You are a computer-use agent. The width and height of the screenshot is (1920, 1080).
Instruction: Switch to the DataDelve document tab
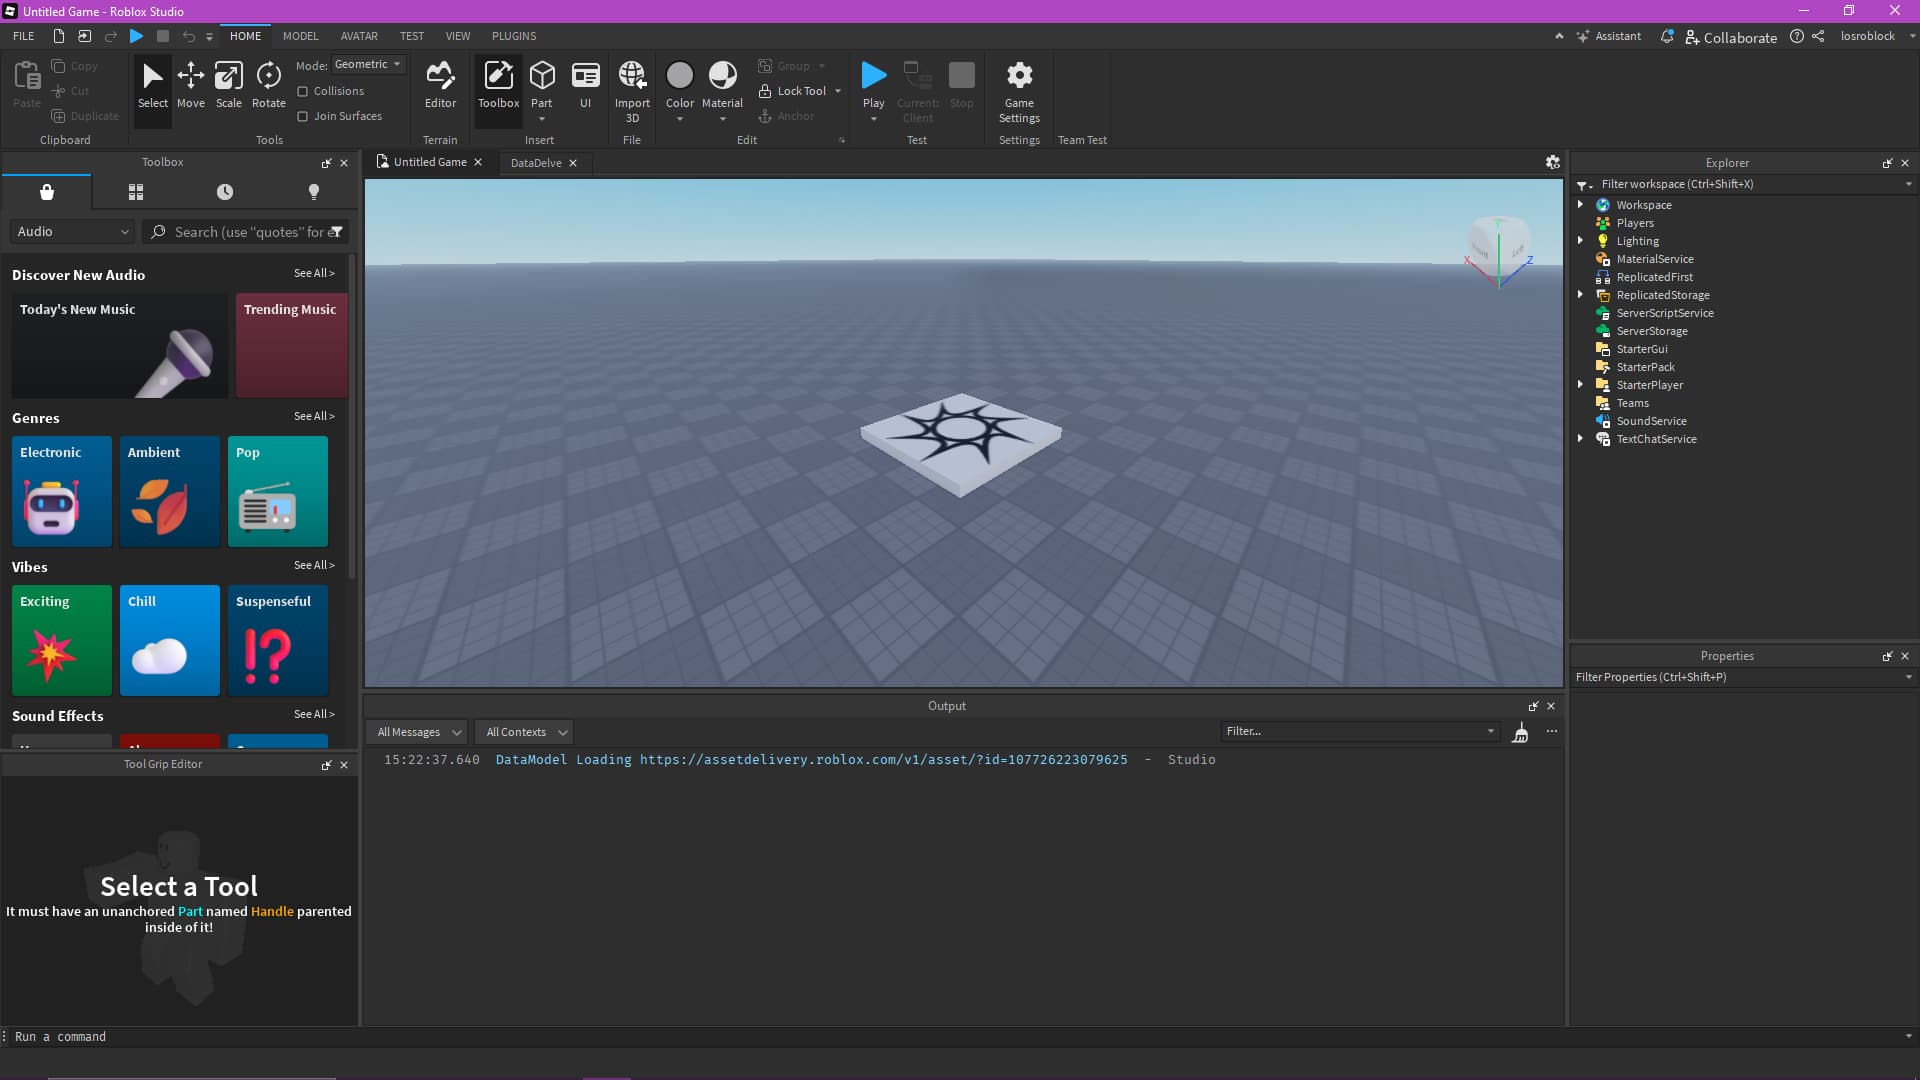click(x=536, y=163)
